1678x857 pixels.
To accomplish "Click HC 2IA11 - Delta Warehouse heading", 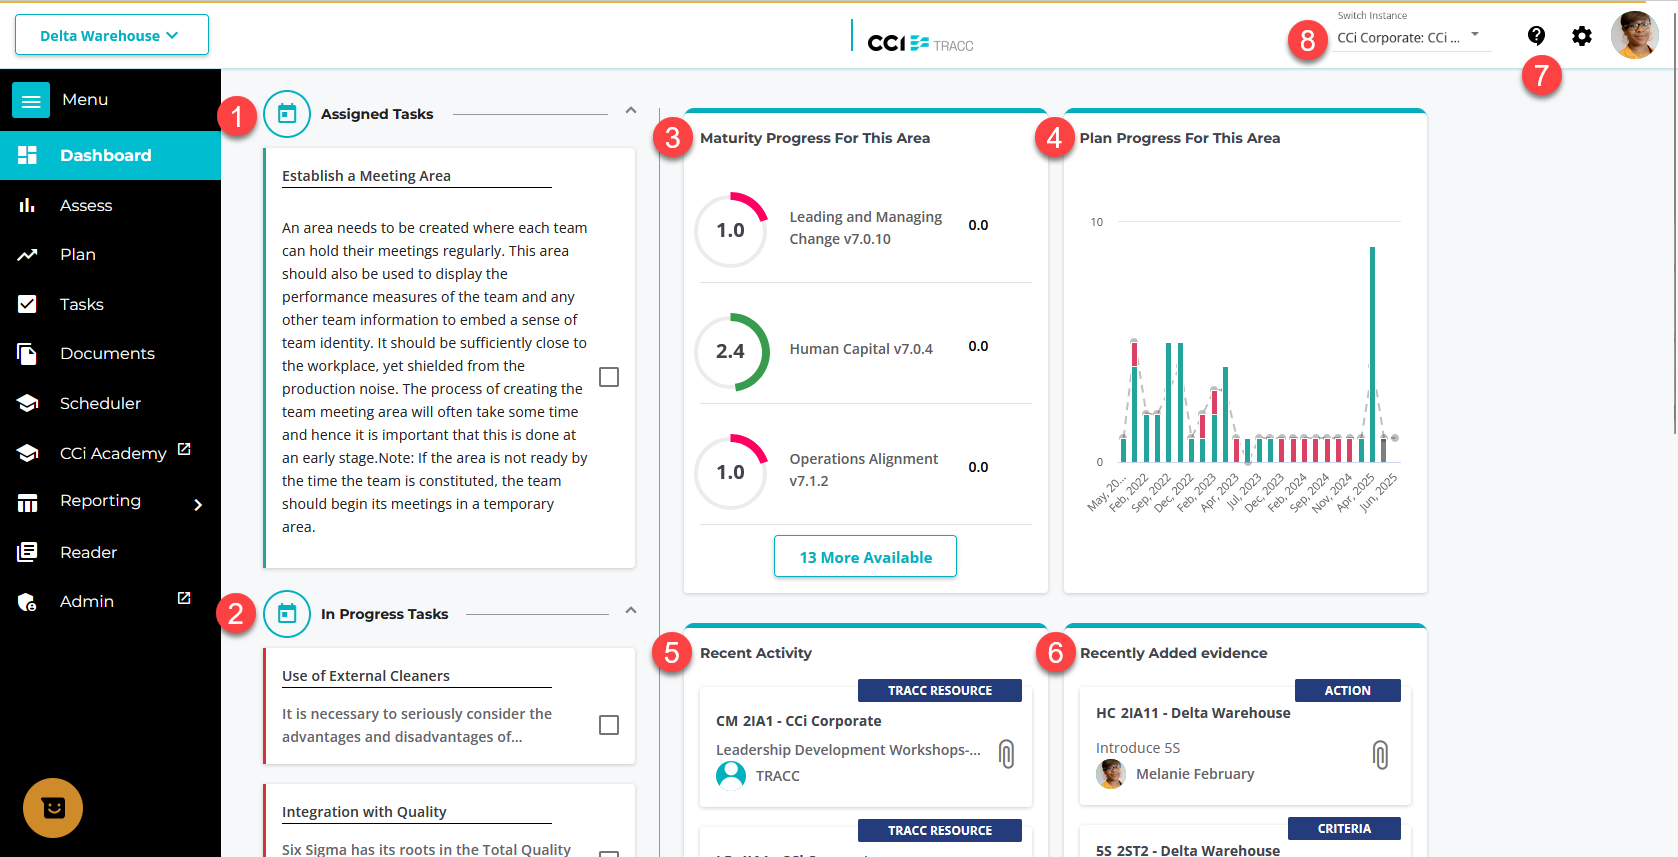I will (1193, 713).
